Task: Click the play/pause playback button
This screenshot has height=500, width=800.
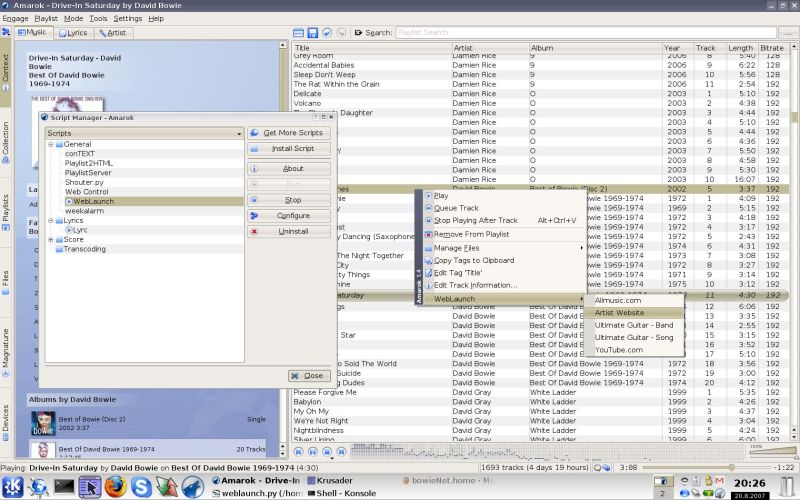Action: coord(313,452)
